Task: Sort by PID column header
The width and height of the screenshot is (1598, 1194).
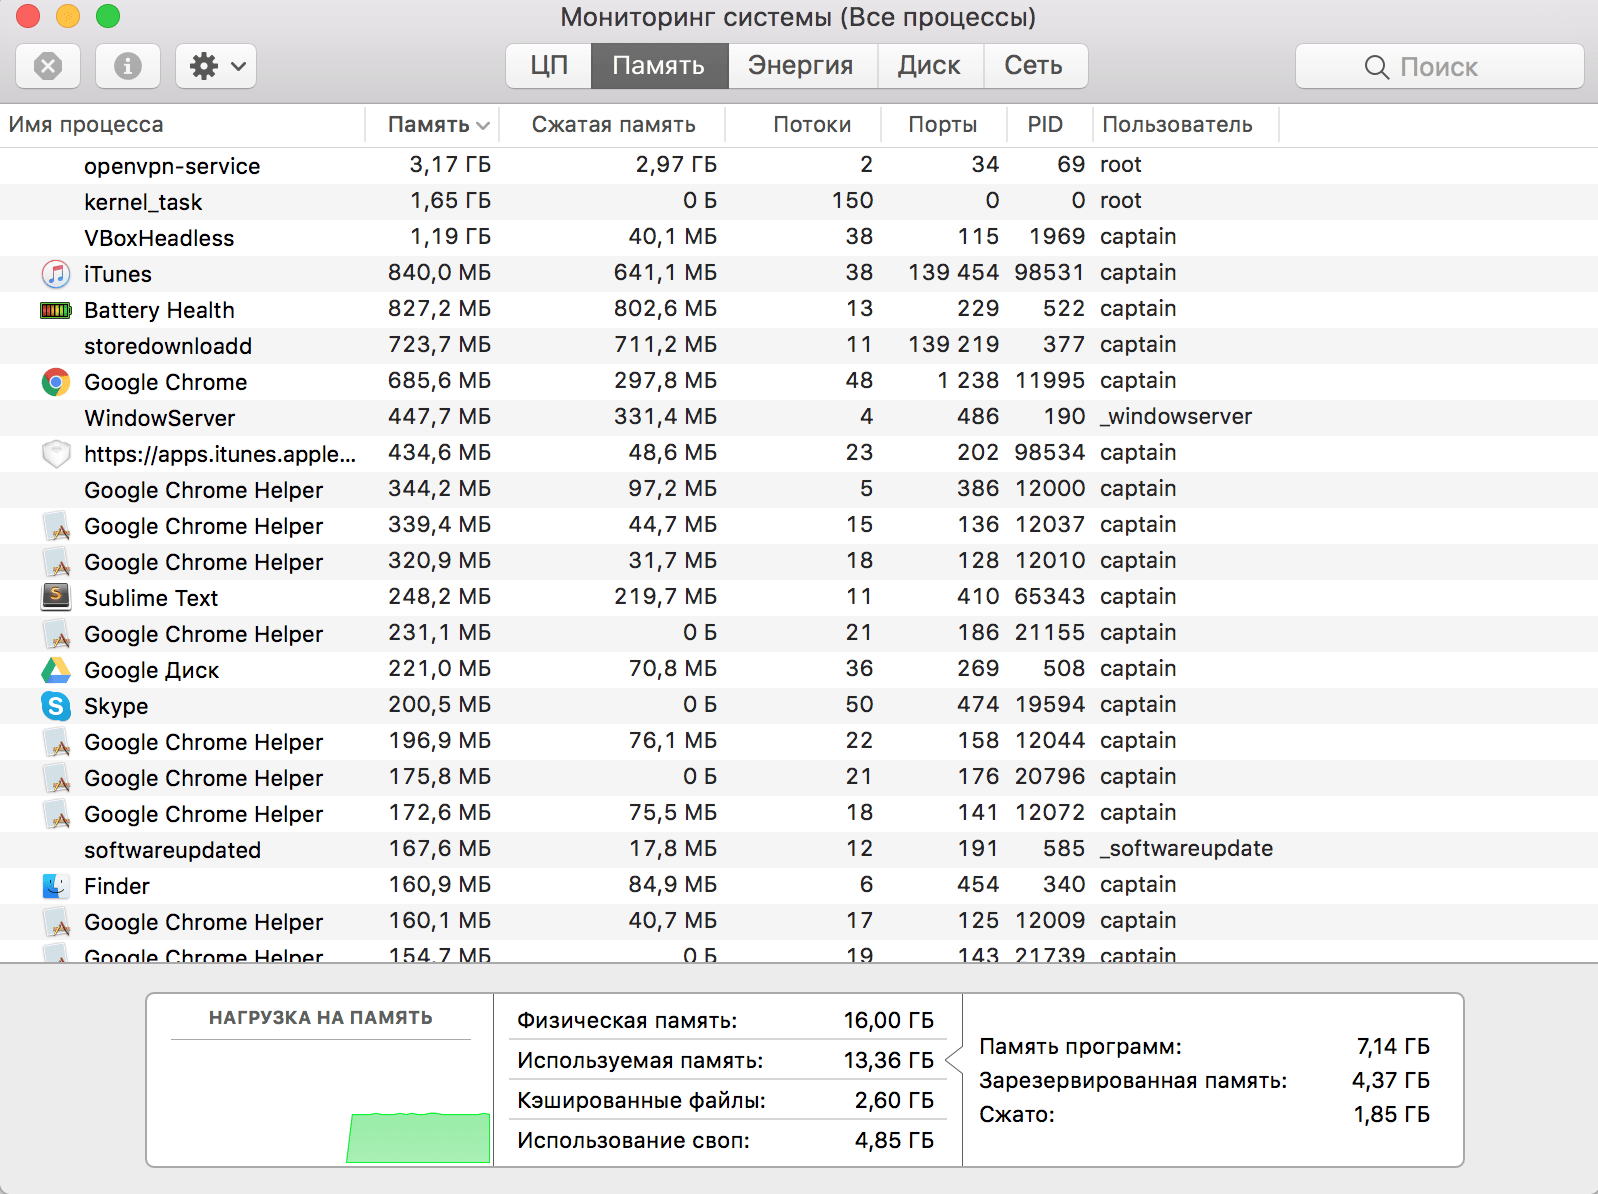Action: coord(1049,125)
